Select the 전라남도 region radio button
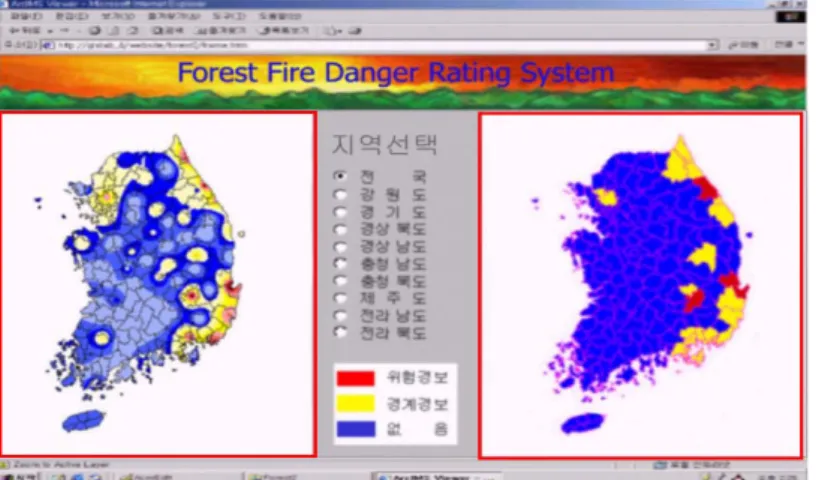This screenshot has width=816, height=480. [340, 315]
